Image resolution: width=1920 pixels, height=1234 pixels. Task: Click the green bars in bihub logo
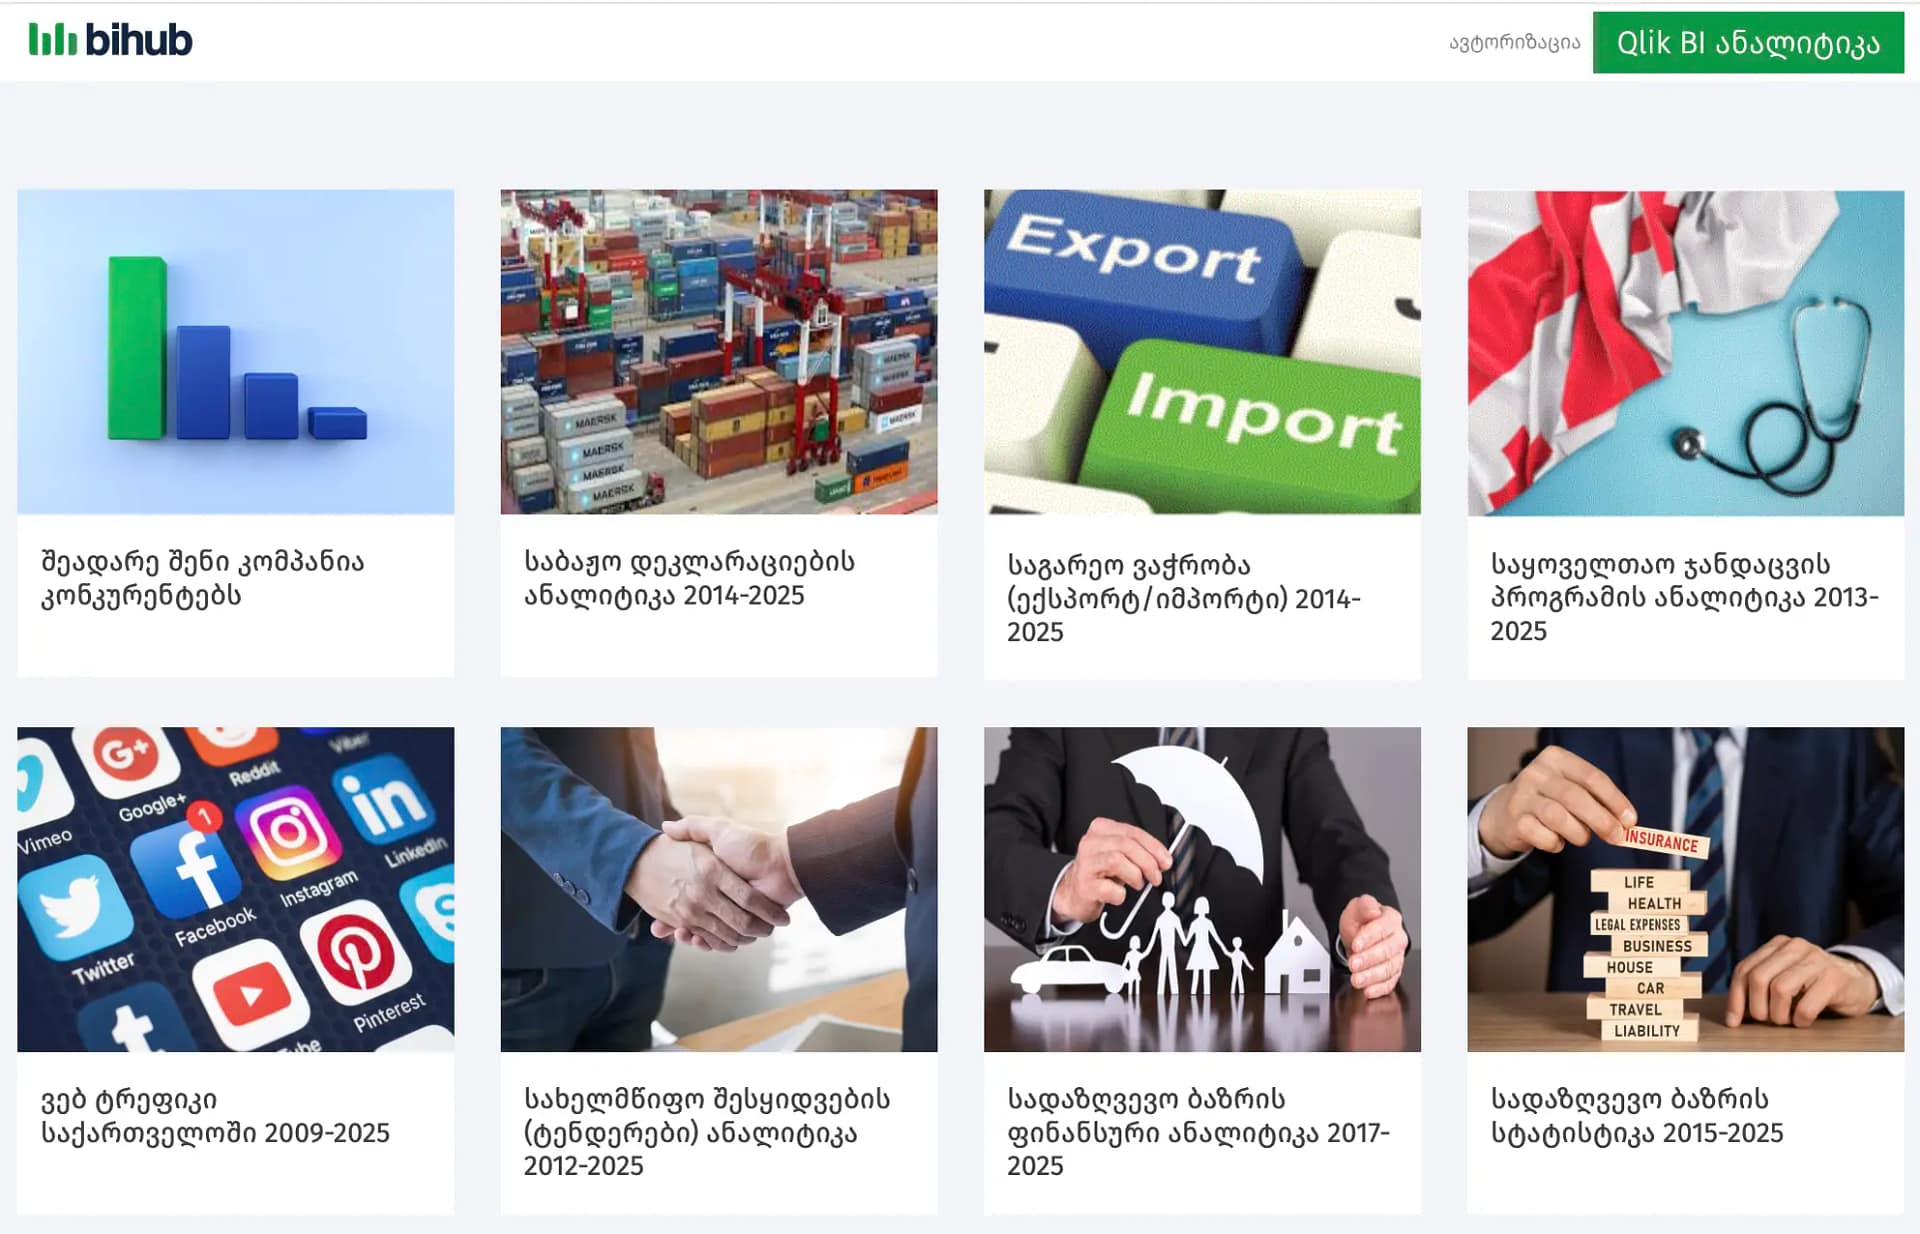coord(53,40)
